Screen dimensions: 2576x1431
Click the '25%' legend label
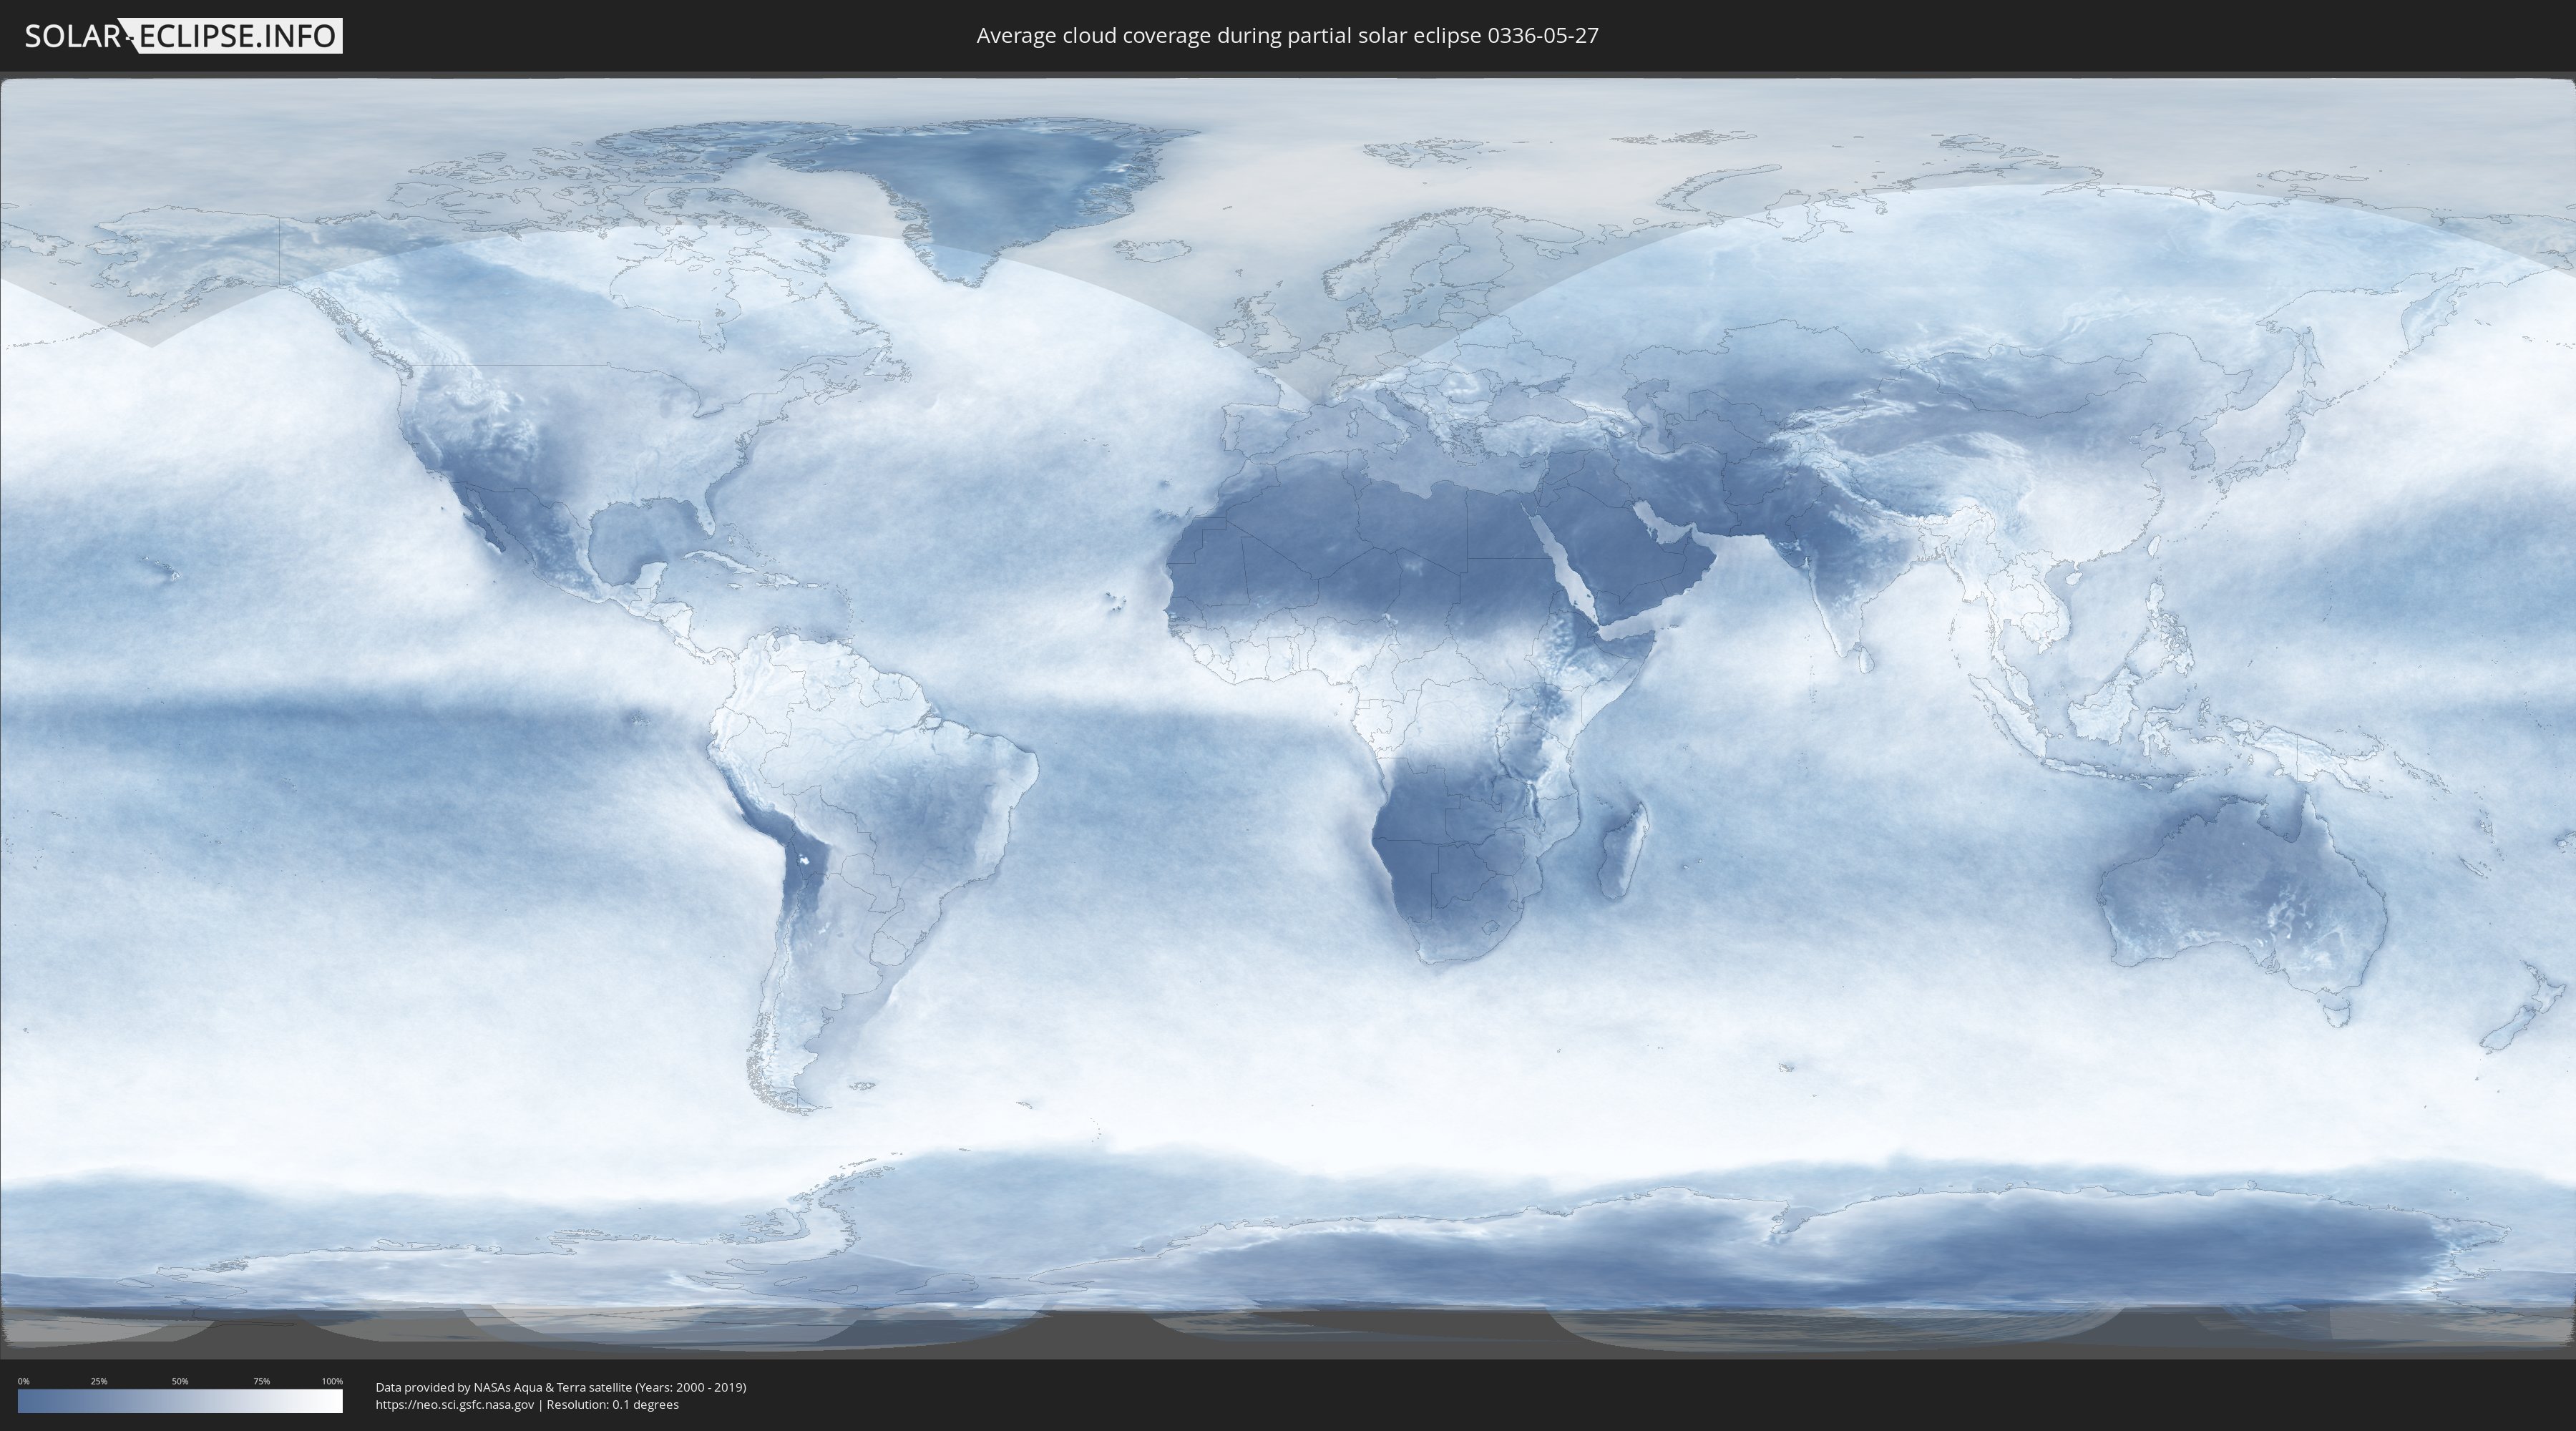click(99, 1381)
